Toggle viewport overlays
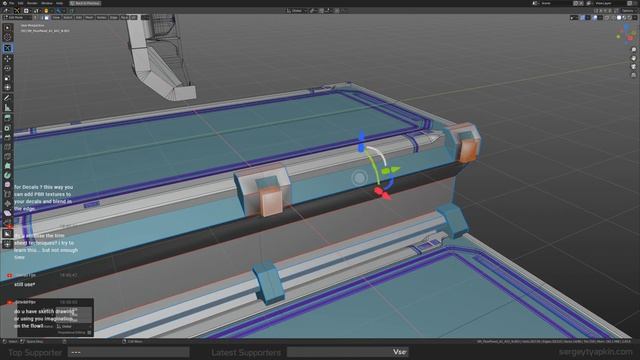 pos(595,18)
